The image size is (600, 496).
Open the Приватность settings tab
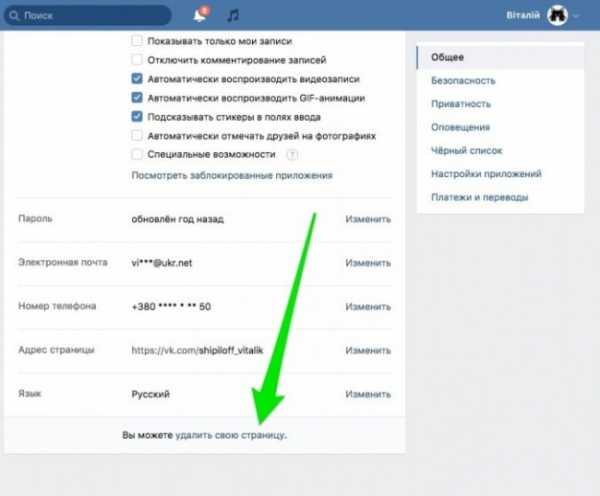500,104
